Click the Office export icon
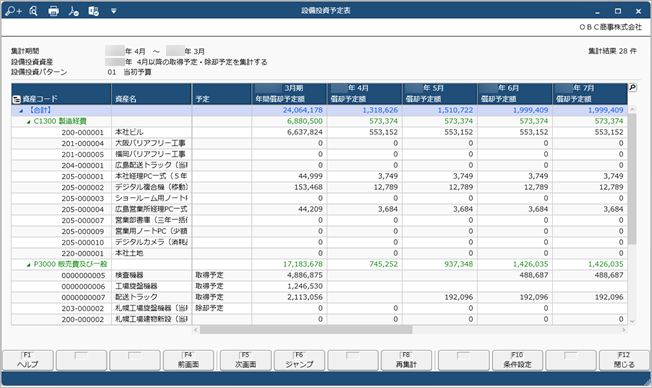This screenshot has width=652, height=388. [x=94, y=11]
